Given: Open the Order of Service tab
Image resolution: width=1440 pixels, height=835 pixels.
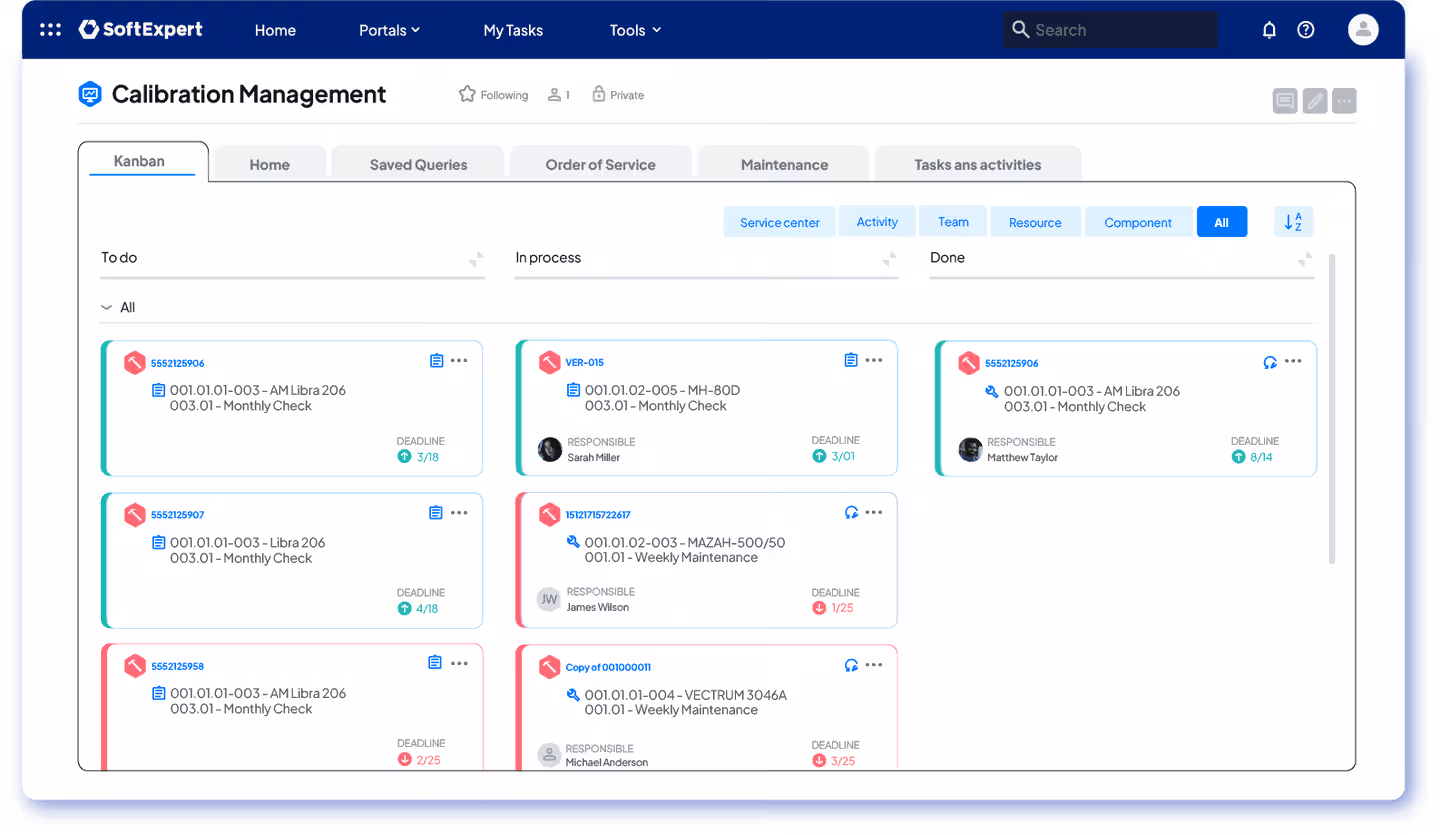Looking at the screenshot, I should 600,164.
